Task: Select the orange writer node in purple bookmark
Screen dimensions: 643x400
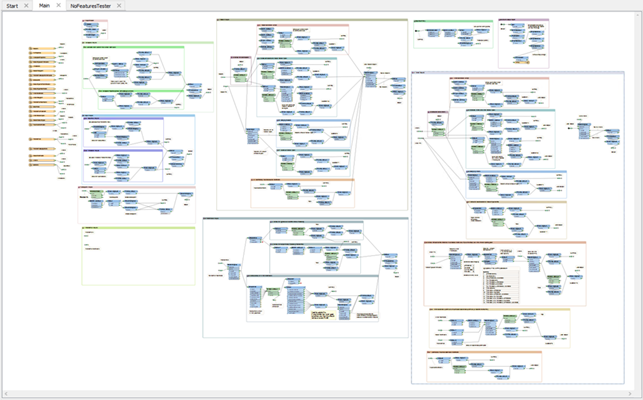Action: pos(521,62)
